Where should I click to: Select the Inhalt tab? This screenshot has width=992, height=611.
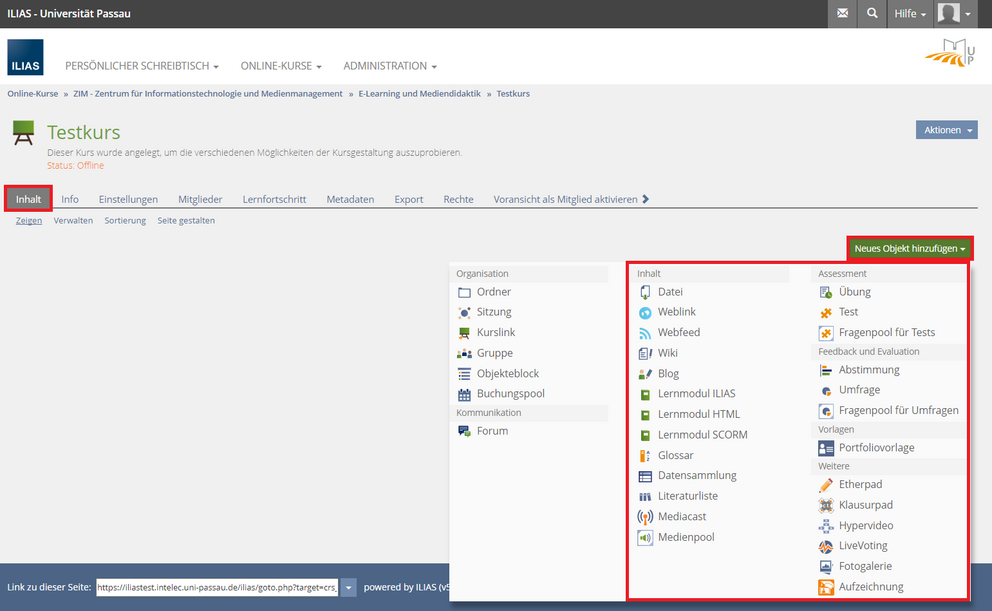(x=28, y=199)
